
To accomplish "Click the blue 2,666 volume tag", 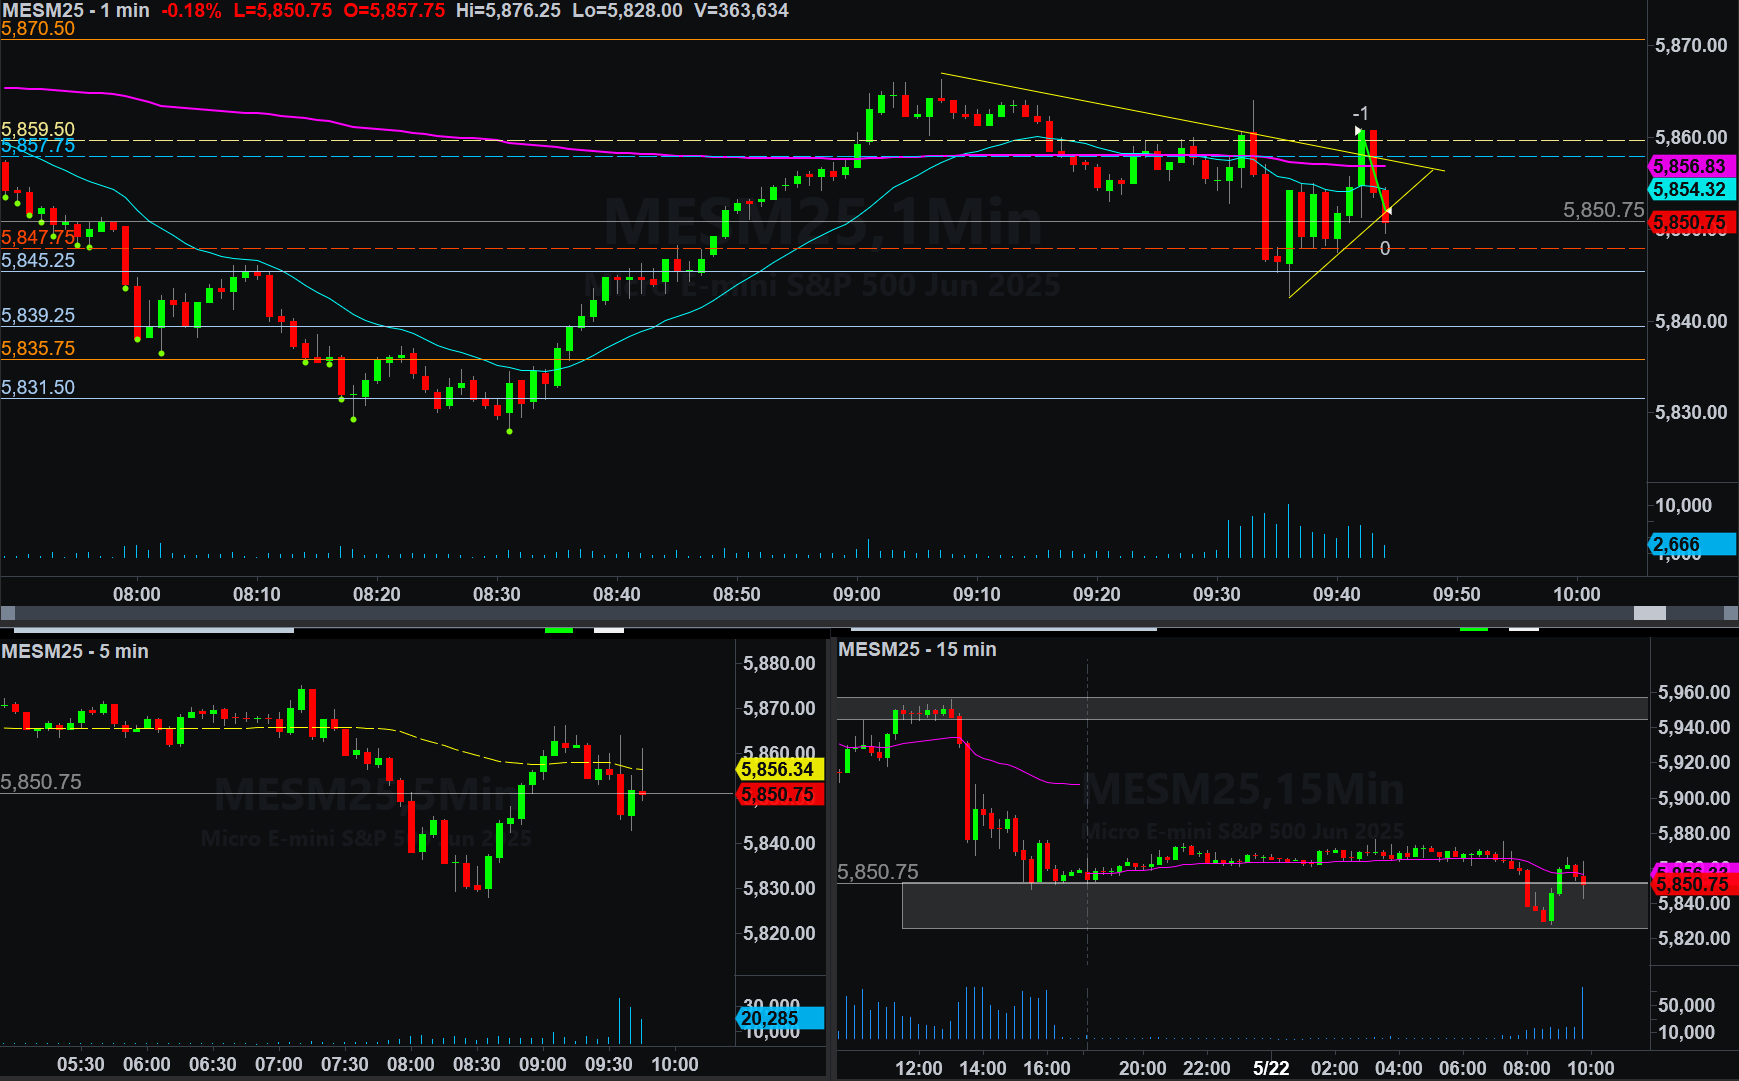I will click(x=1690, y=544).
